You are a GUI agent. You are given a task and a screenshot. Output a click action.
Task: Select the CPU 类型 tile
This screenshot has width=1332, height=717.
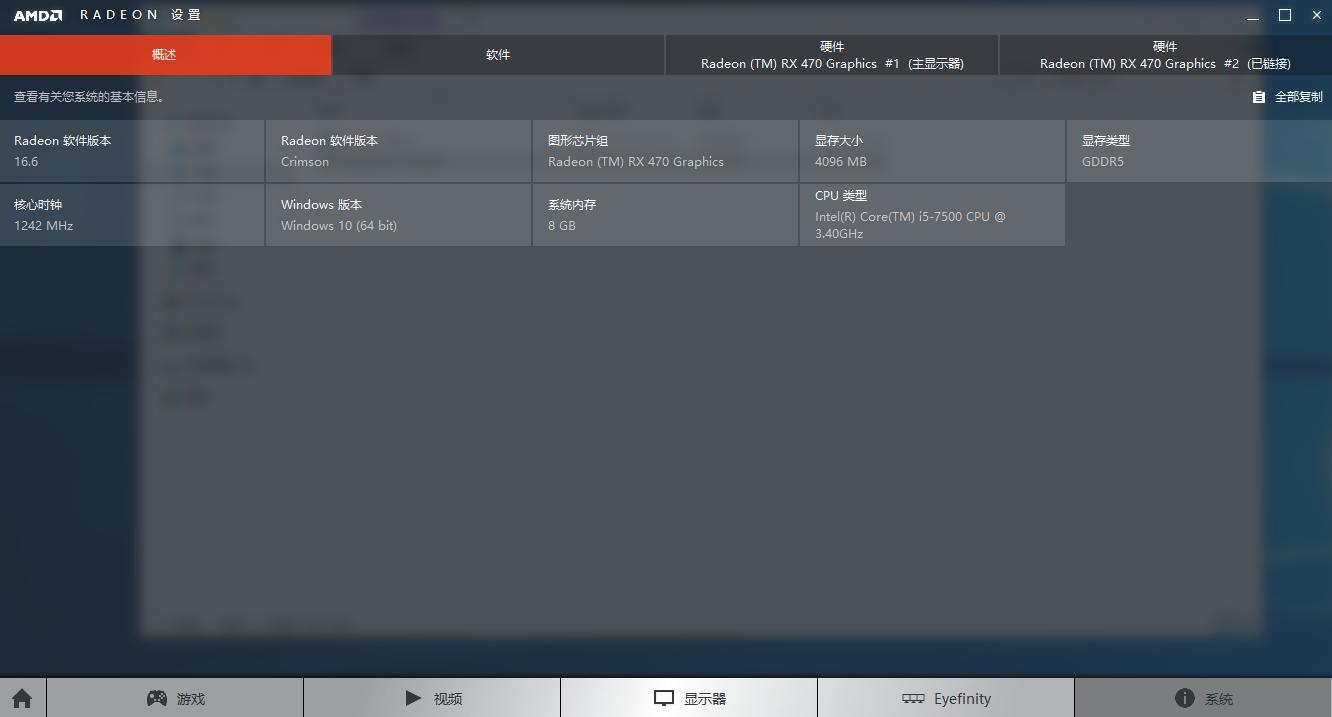(932, 215)
